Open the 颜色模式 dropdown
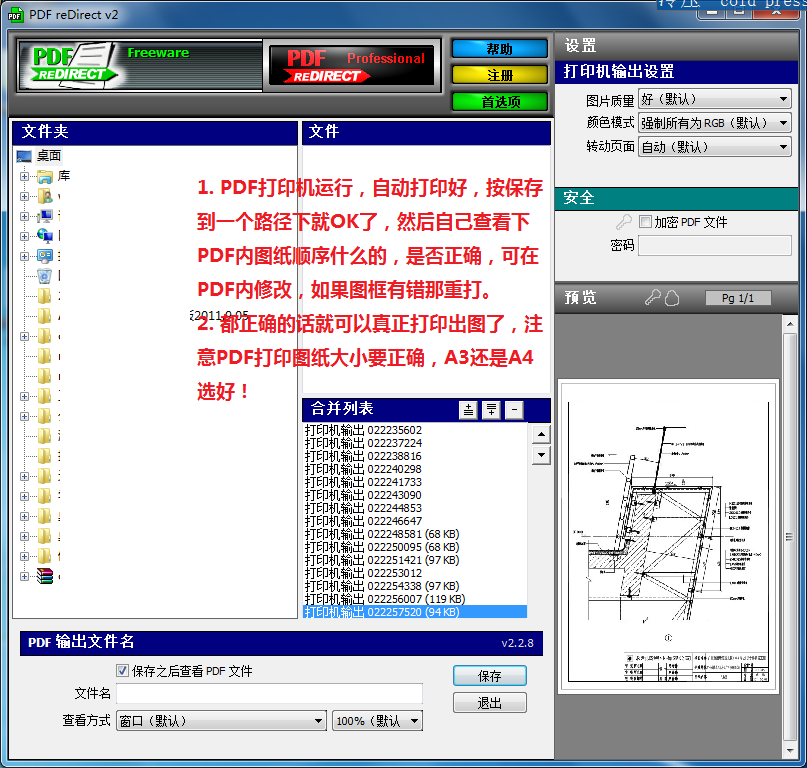Screen dimensions: 807x768 (714, 123)
